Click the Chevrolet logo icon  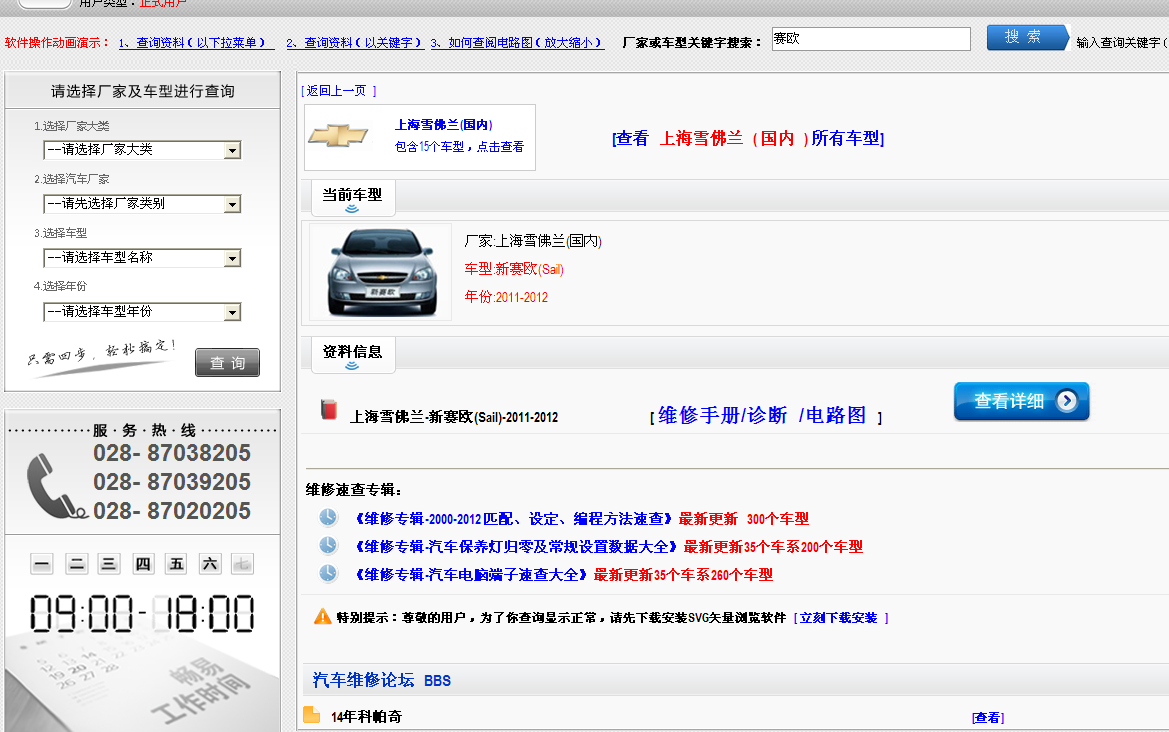[x=338, y=136]
